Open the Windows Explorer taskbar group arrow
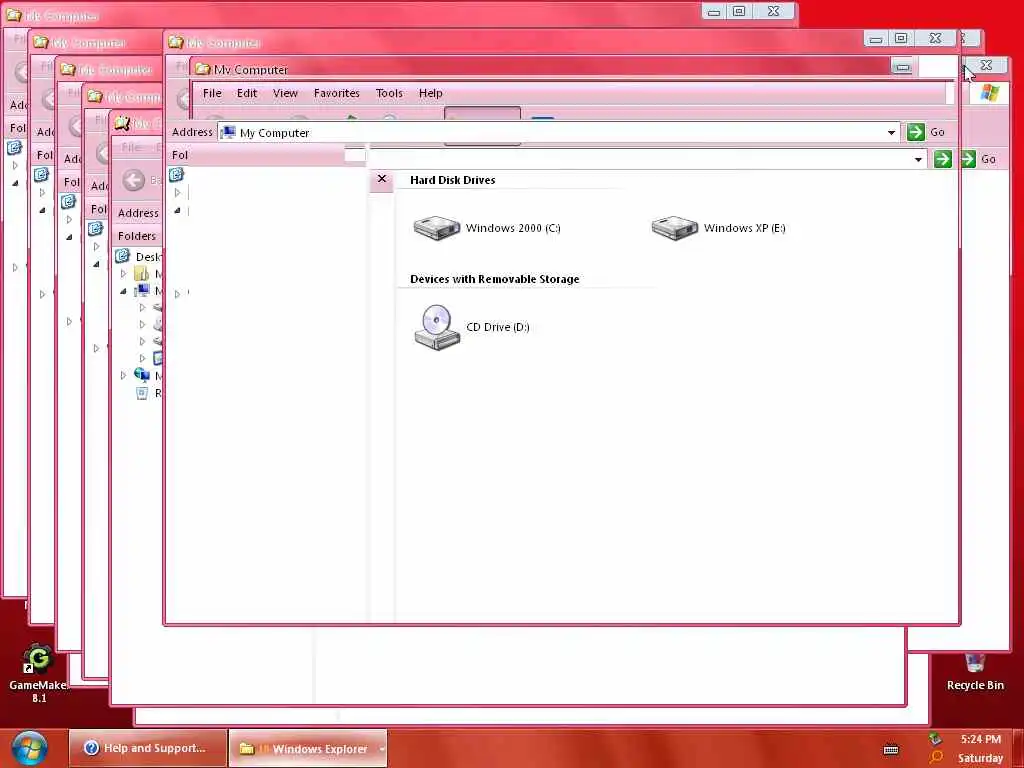 tap(382, 749)
